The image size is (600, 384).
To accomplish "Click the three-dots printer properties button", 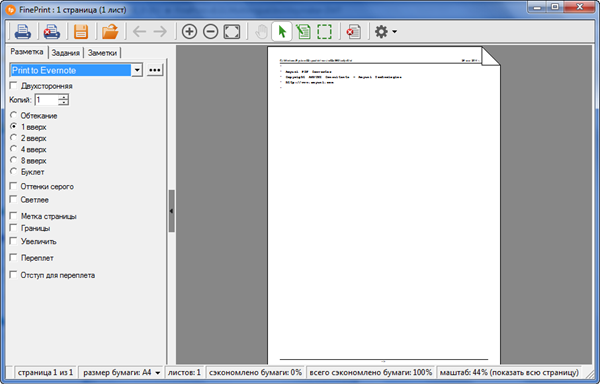I will tap(155, 70).
